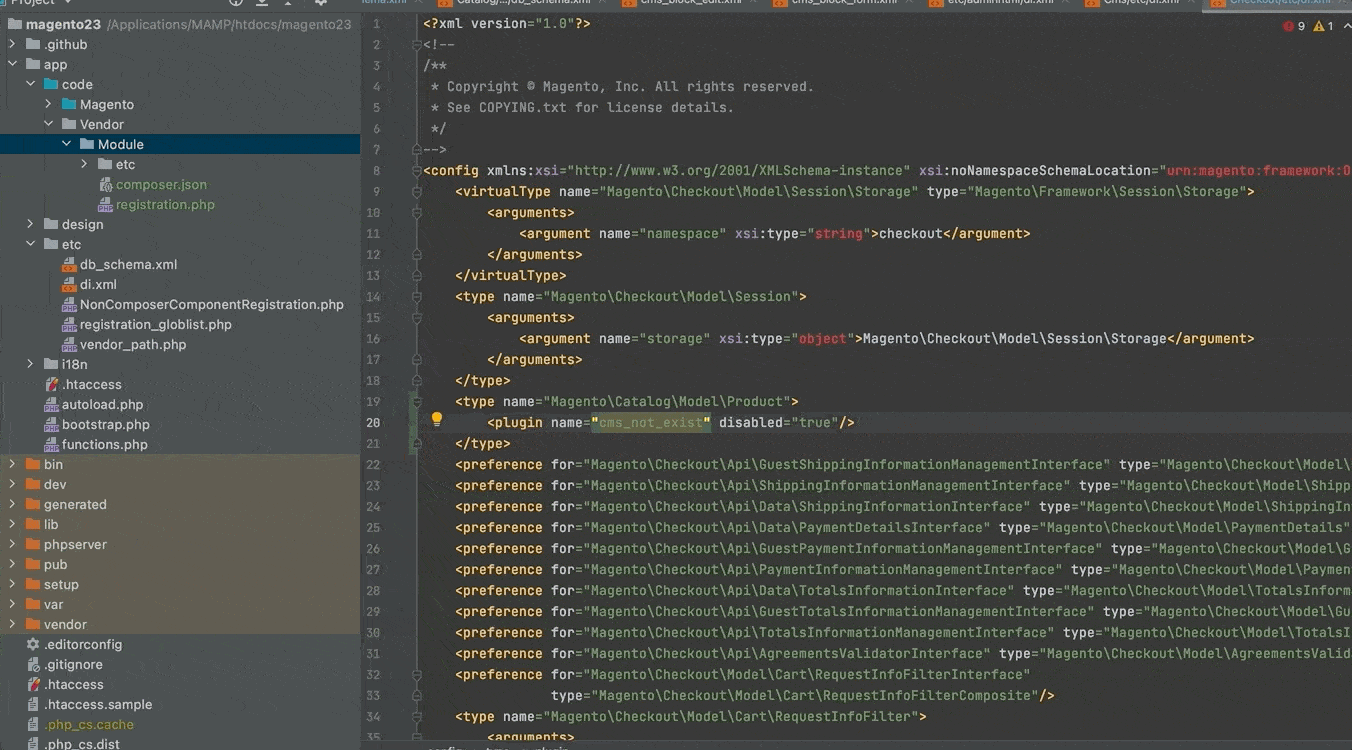
Task: Click the yellow intention lightbulb on line 20
Action: (x=437, y=421)
